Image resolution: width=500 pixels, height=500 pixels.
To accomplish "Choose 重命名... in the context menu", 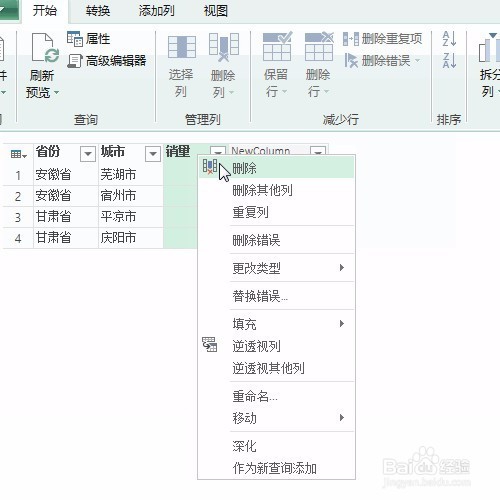I will [x=276, y=396].
